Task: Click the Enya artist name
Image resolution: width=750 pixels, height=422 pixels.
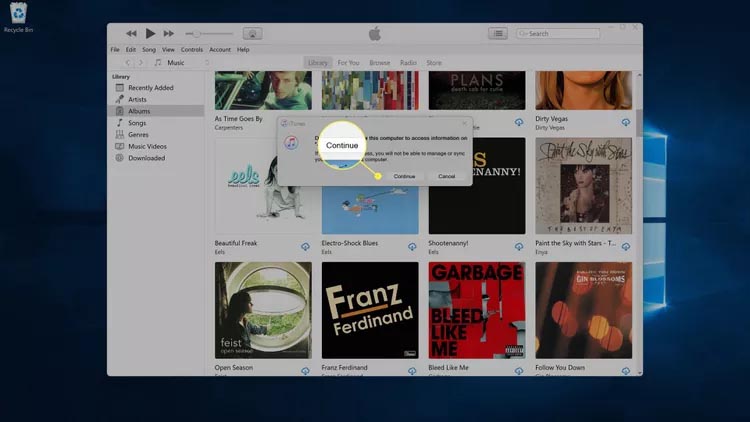Action: 541,252
